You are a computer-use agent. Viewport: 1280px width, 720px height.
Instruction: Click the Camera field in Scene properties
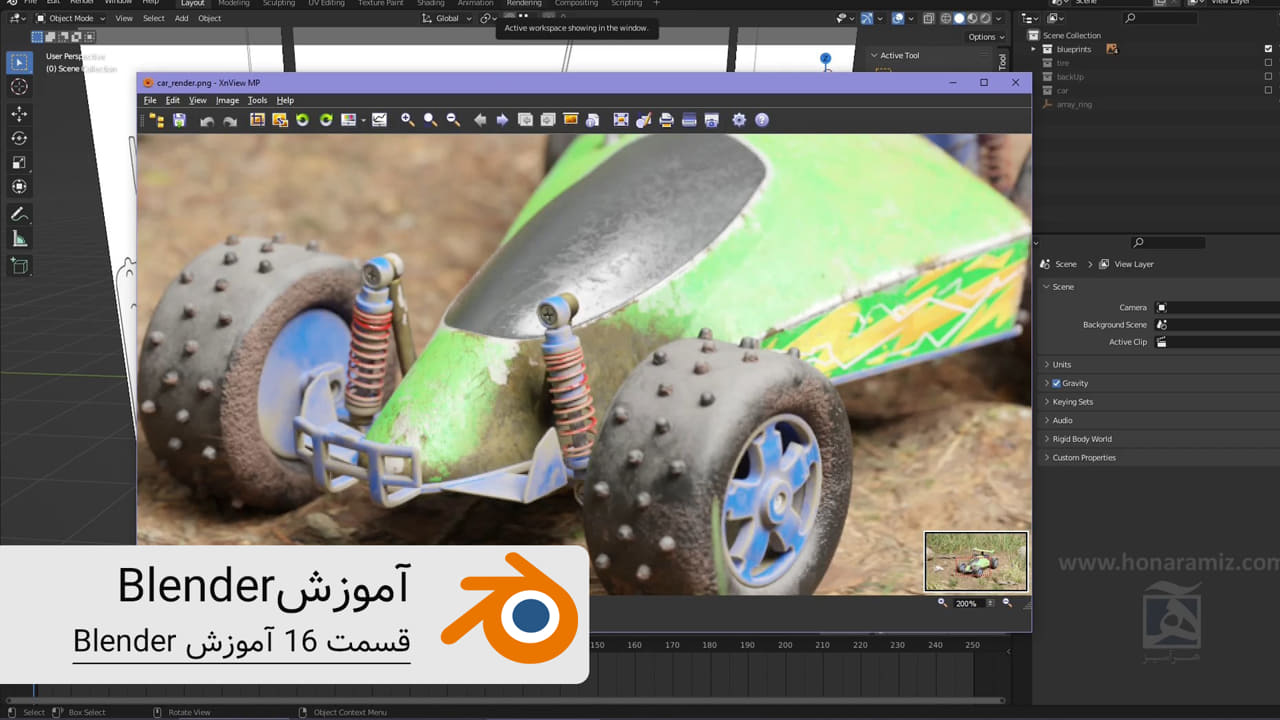[x=1217, y=307]
